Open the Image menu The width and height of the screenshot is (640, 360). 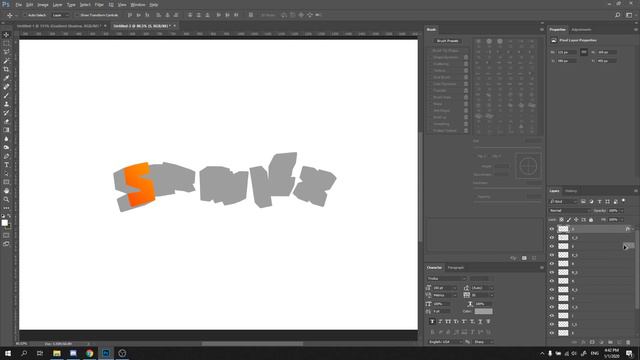[43, 4]
